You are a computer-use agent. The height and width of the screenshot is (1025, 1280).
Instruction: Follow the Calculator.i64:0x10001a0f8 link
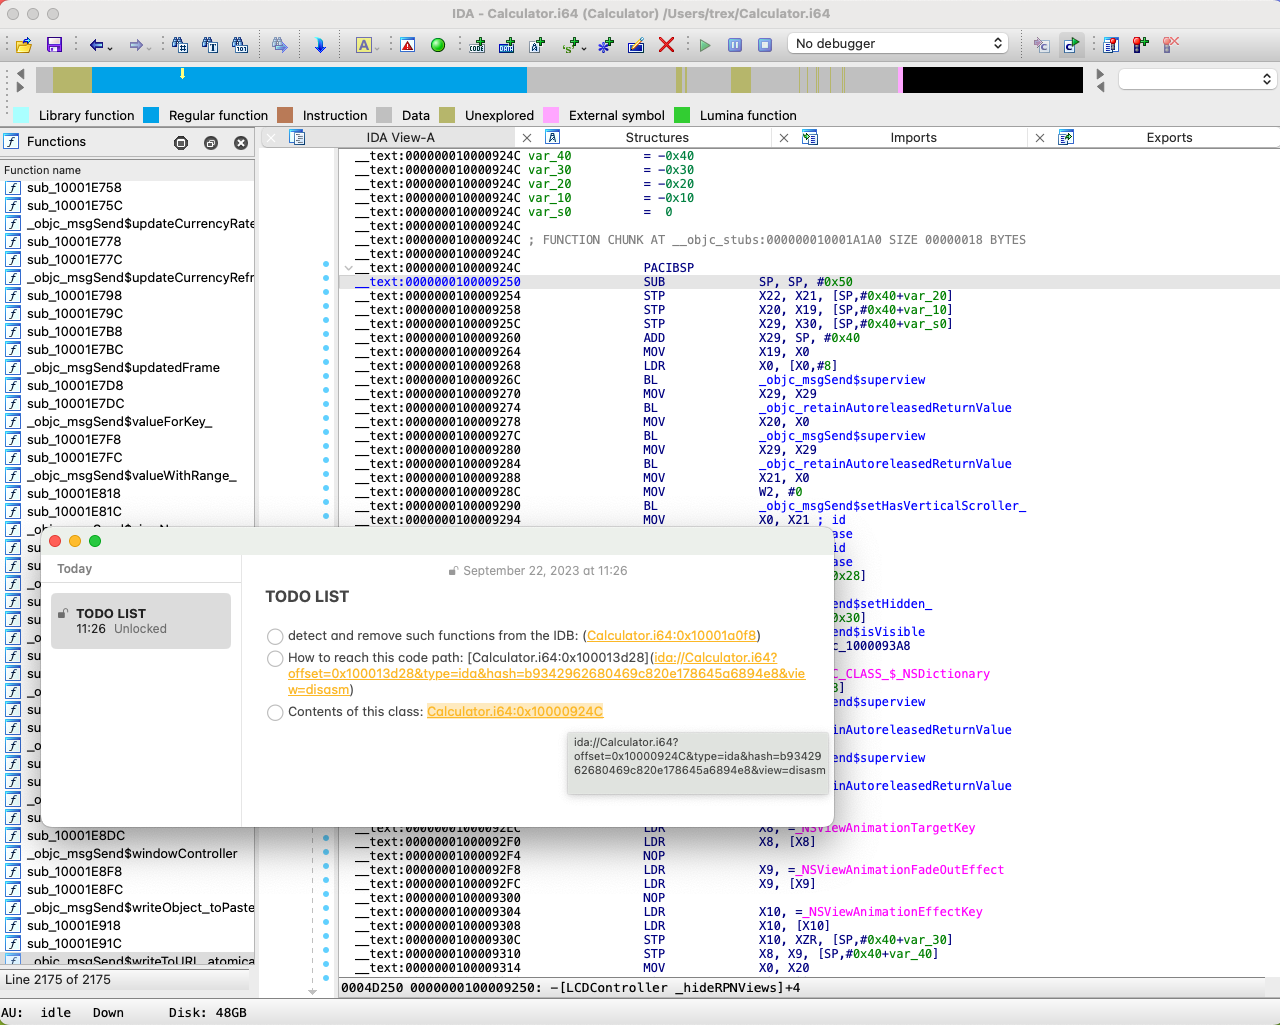(671, 636)
